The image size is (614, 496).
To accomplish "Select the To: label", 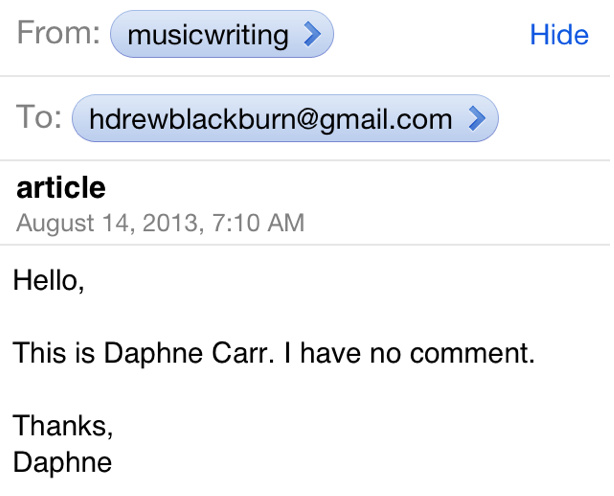I will tap(39, 117).
